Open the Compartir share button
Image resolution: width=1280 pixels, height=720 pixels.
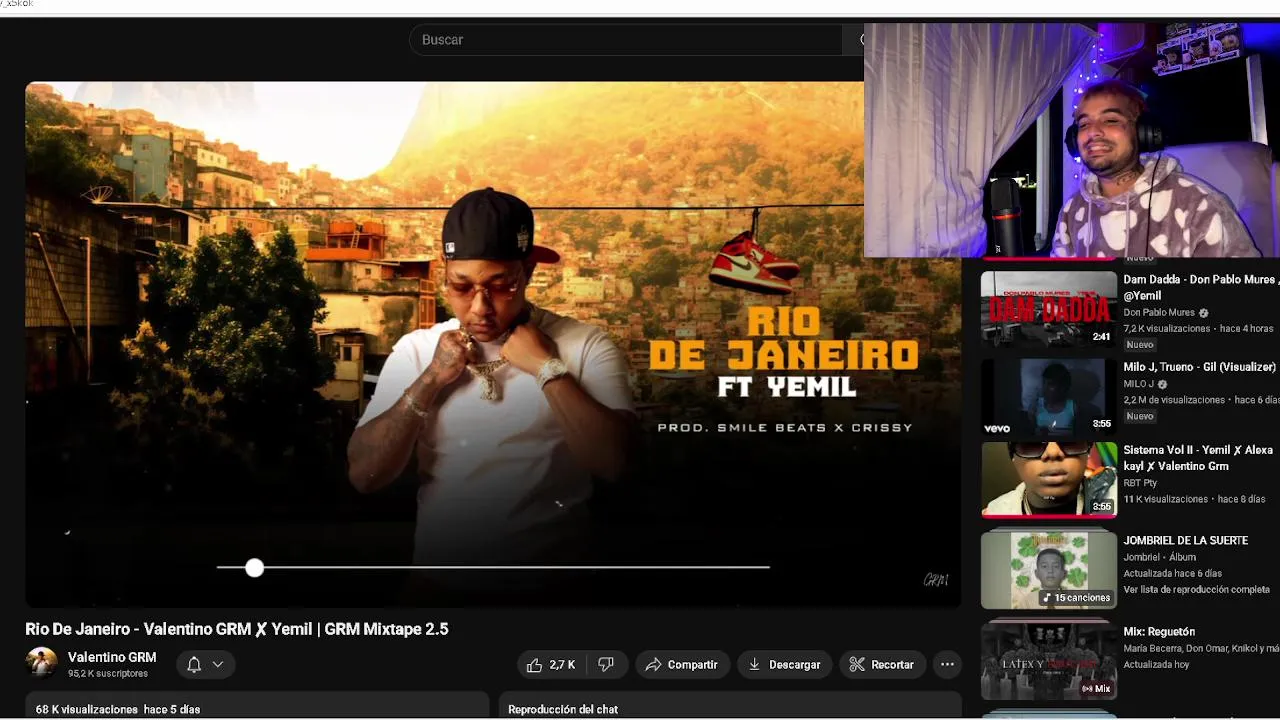[682, 665]
